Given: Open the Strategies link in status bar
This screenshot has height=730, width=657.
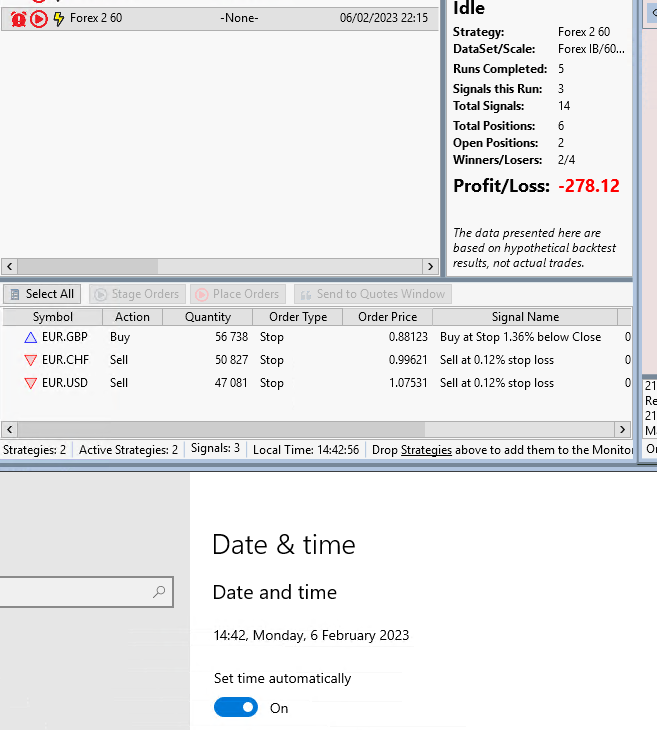Looking at the screenshot, I should click(x=426, y=450).
